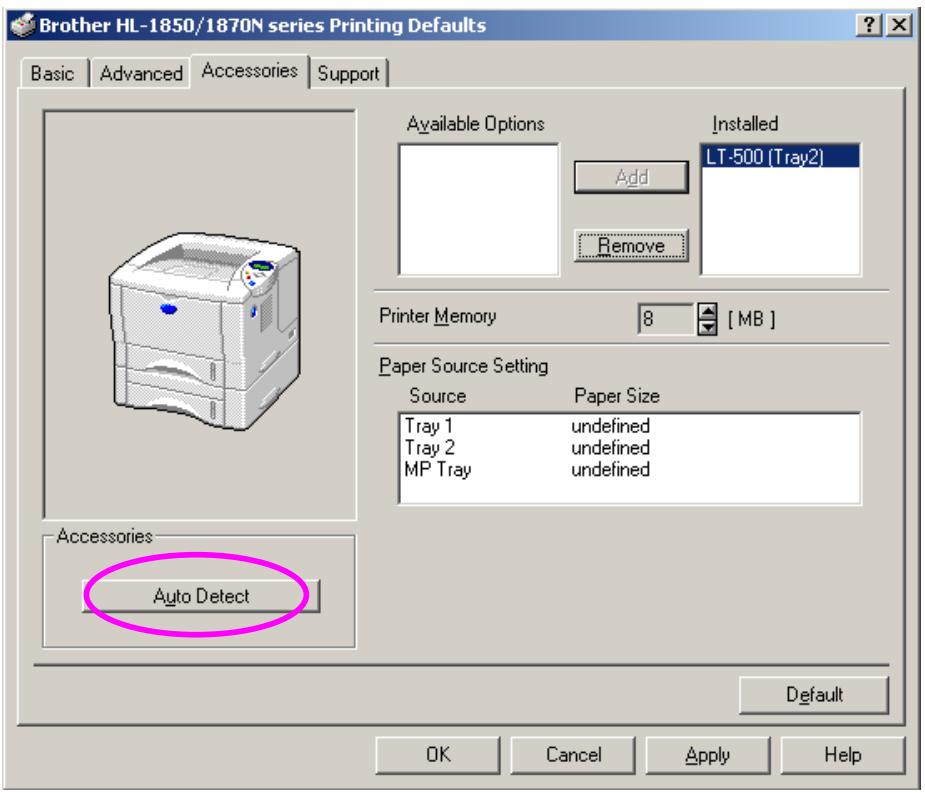The height and width of the screenshot is (793, 925).
Task: Select the Accessories tab
Action: point(250,71)
